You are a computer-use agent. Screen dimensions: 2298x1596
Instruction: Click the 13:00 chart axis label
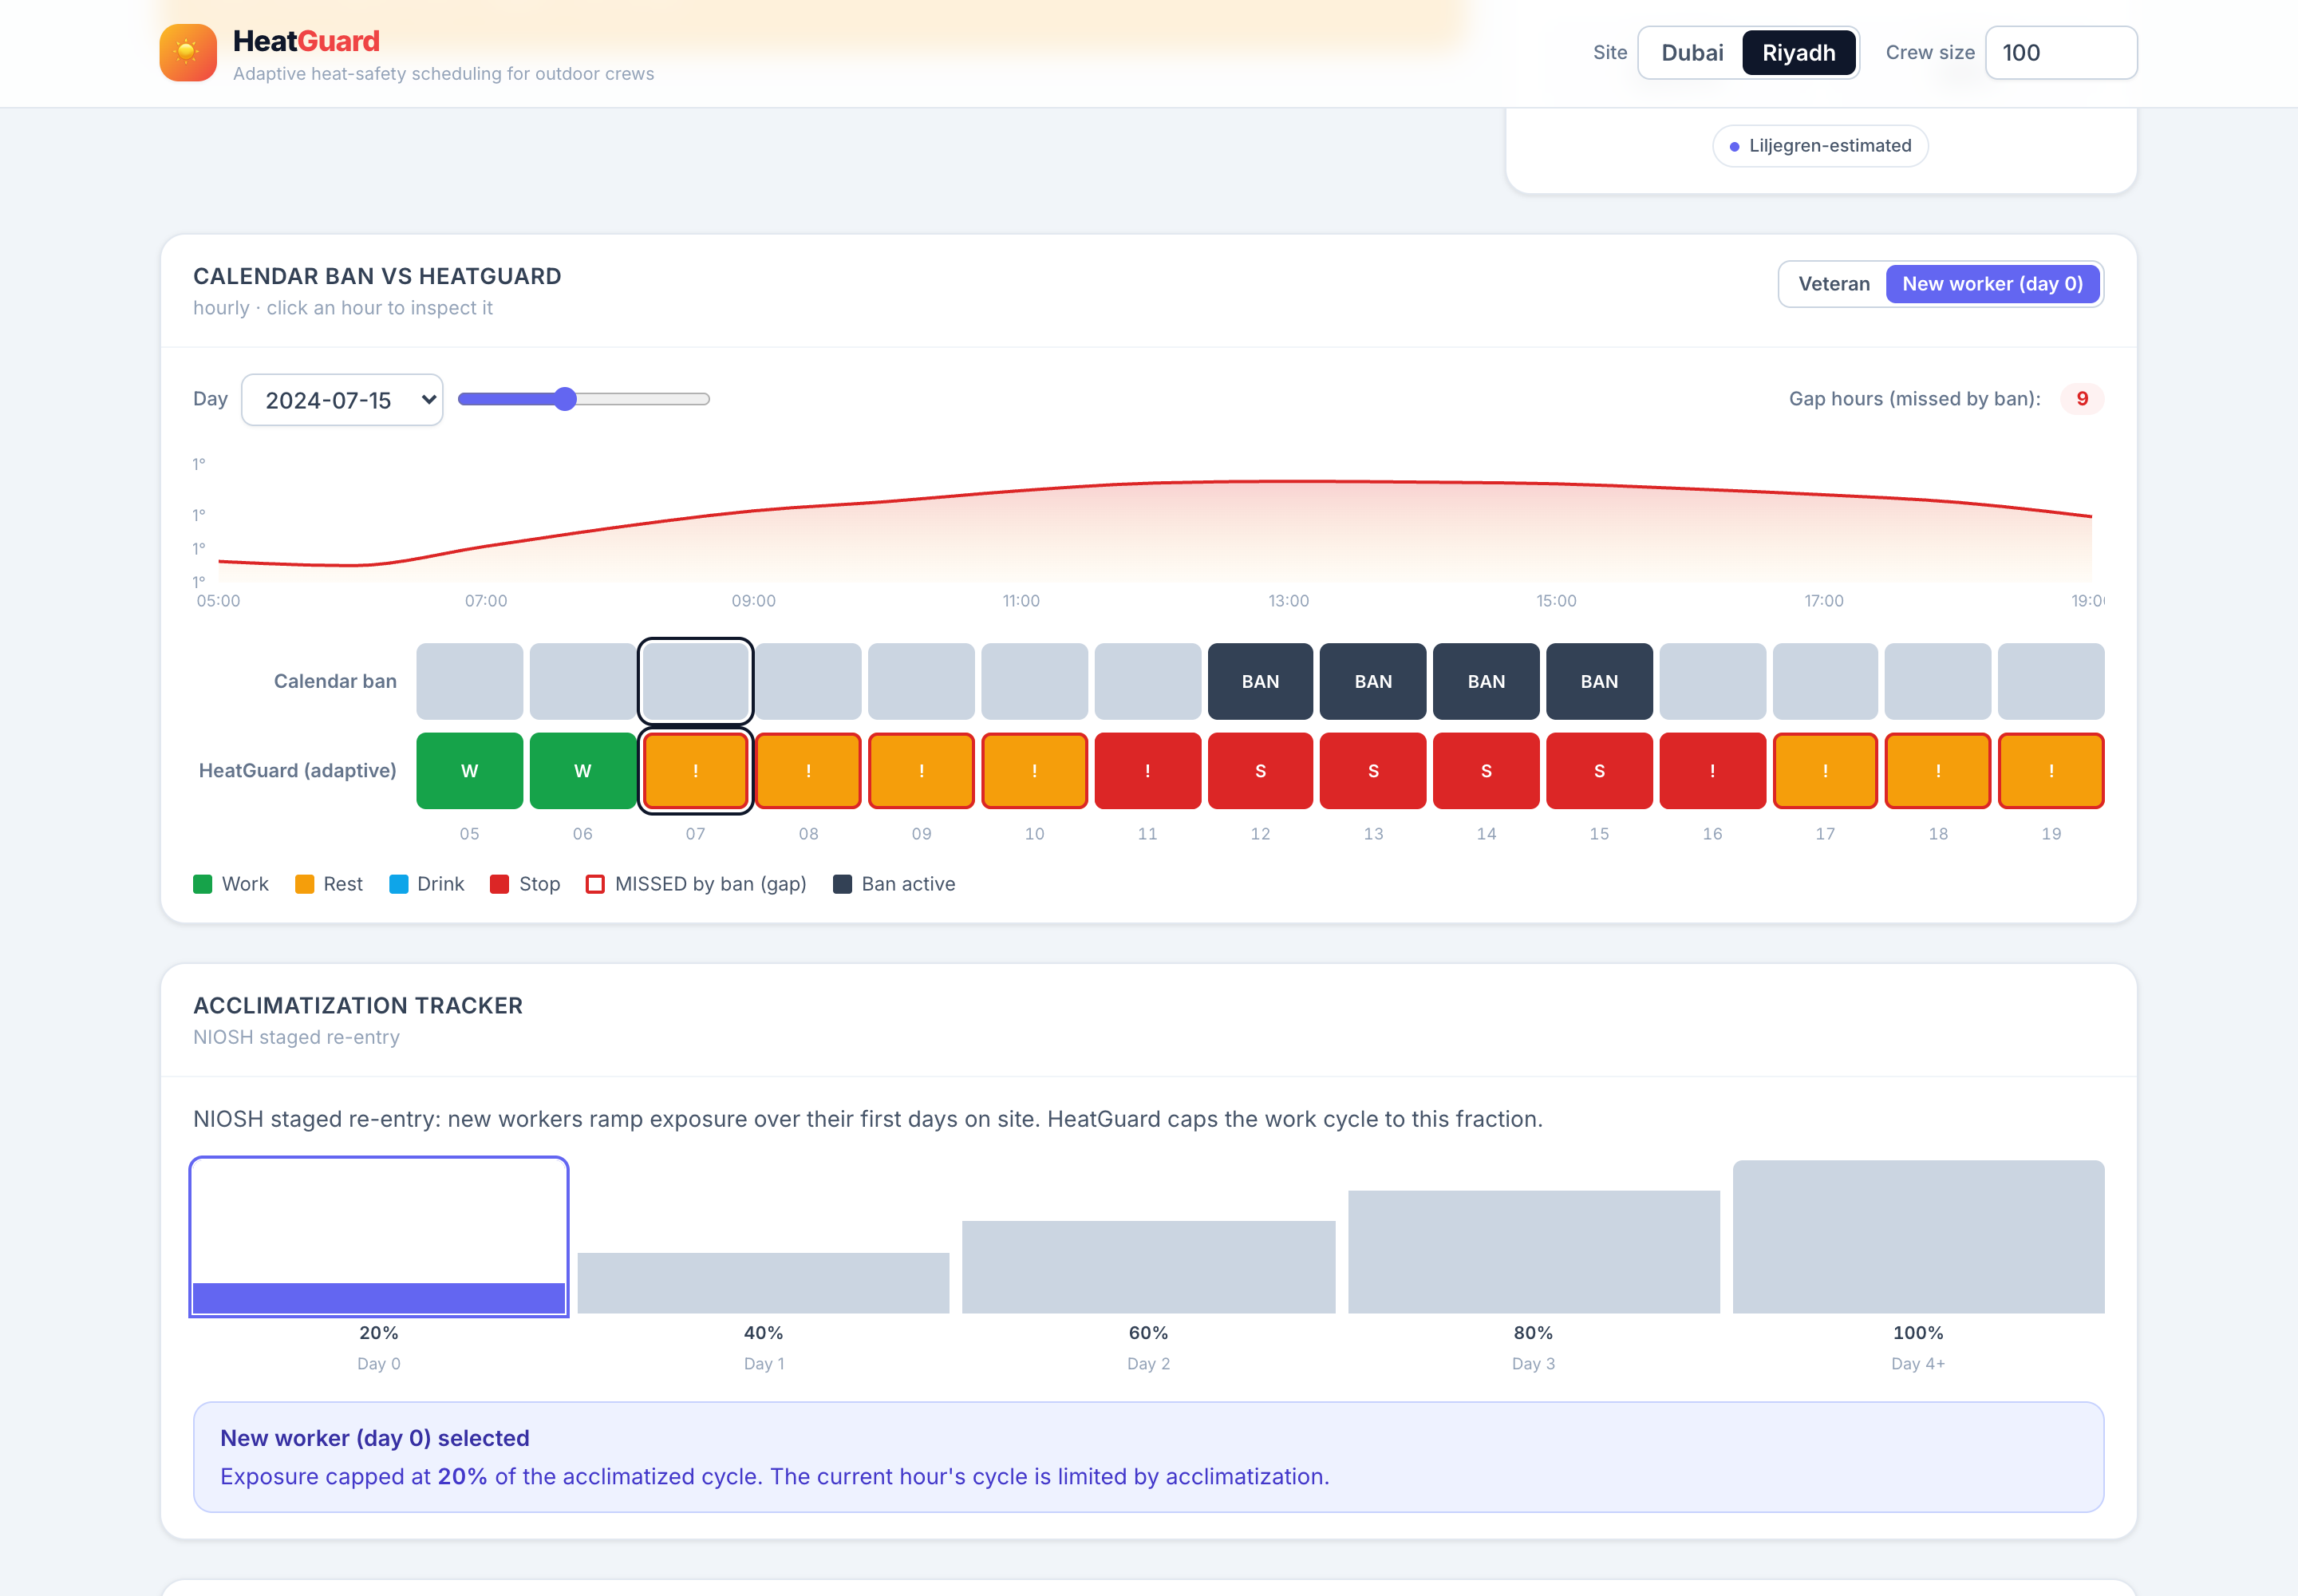tap(1288, 601)
